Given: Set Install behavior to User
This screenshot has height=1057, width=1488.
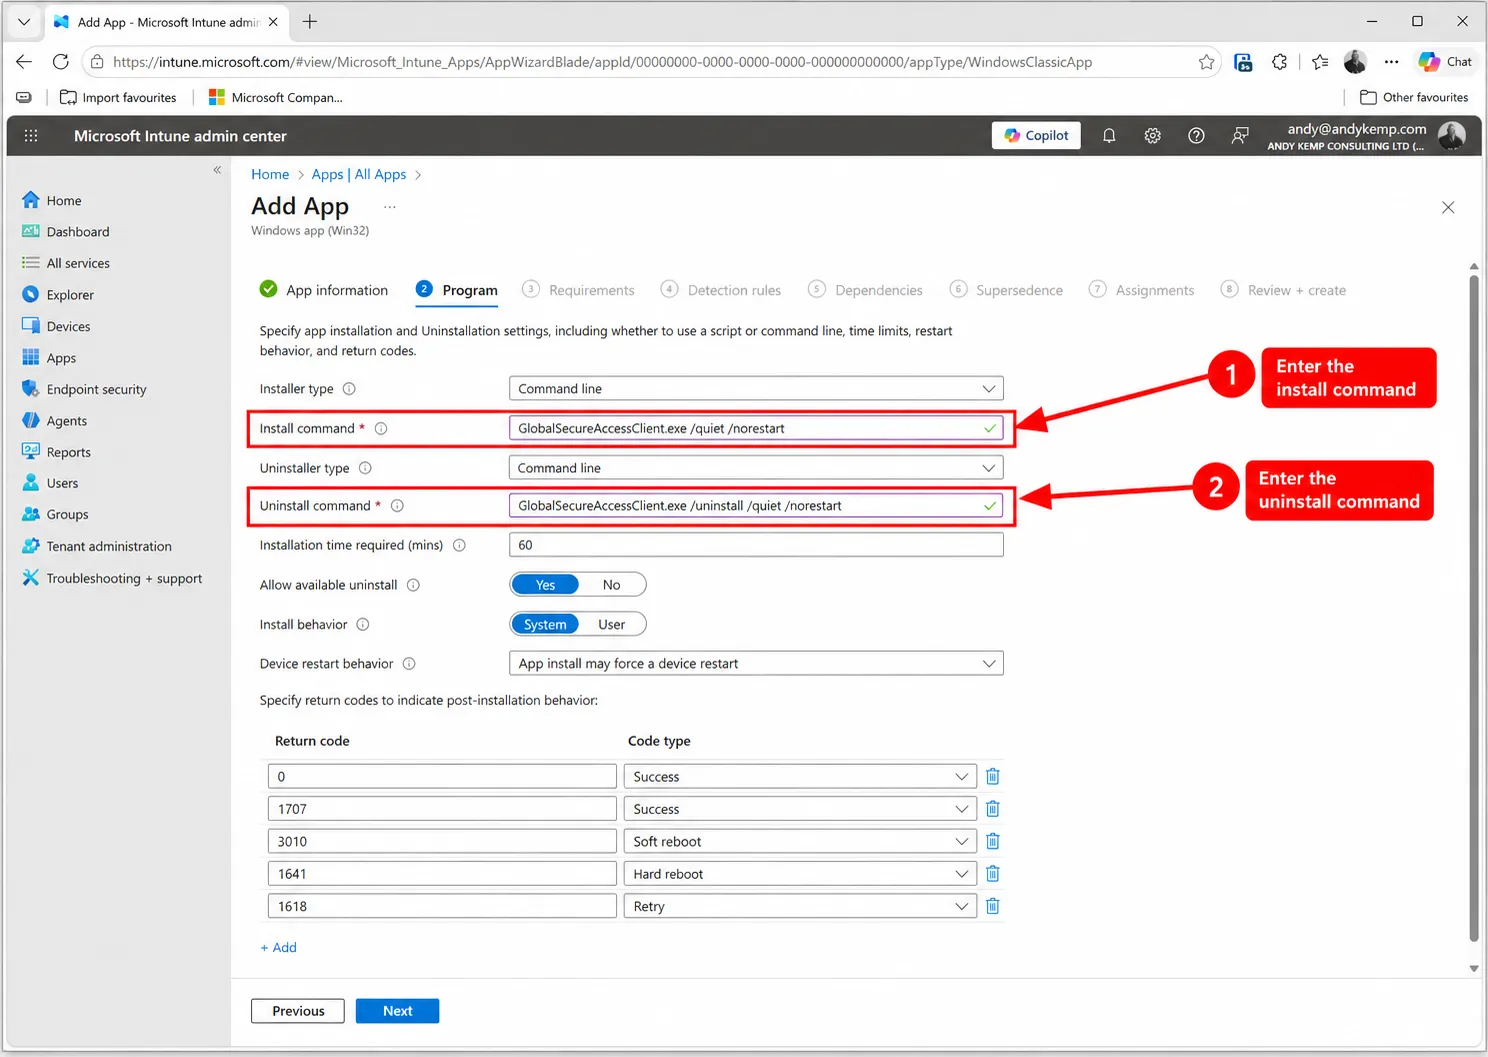Looking at the screenshot, I should click(x=612, y=625).
